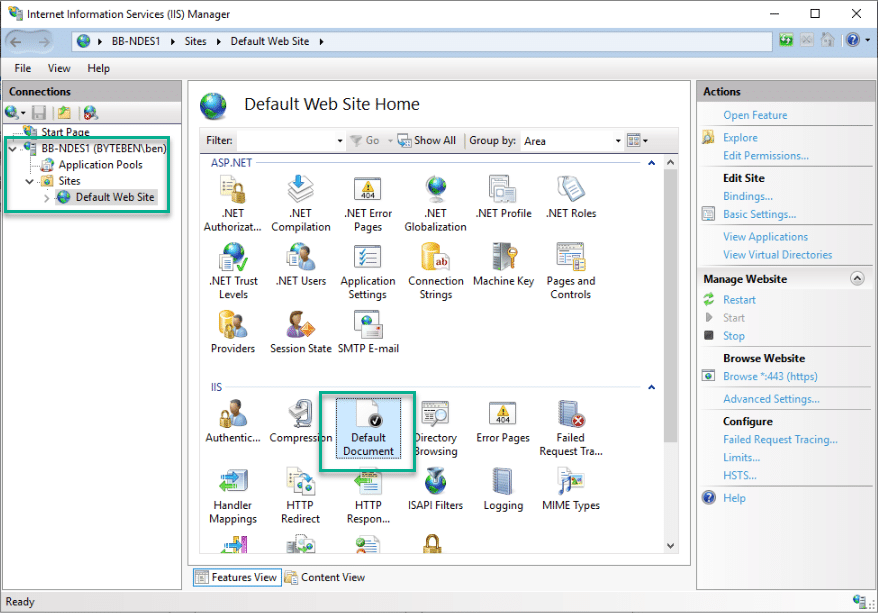Open the ISAPI Filters feature

pyautogui.click(x=436, y=489)
